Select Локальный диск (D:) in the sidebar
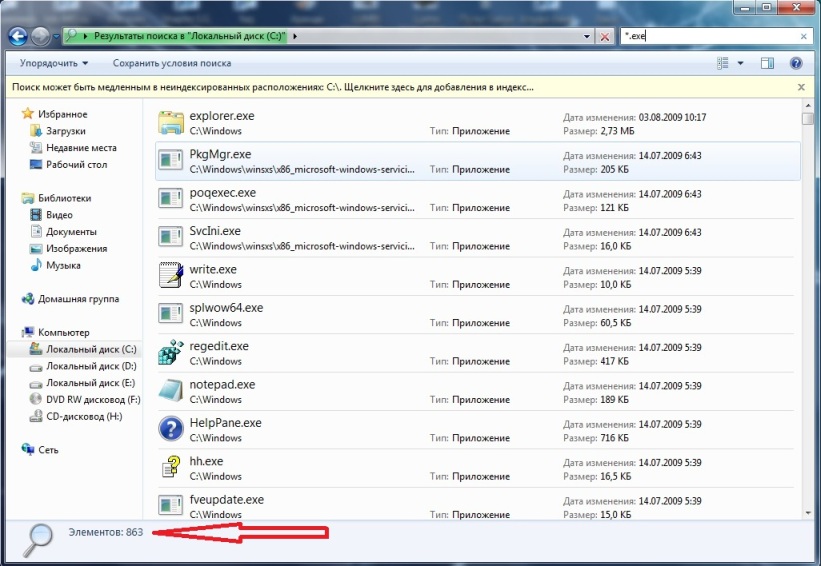Screen dimensions: 821x566 pos(90,366)
